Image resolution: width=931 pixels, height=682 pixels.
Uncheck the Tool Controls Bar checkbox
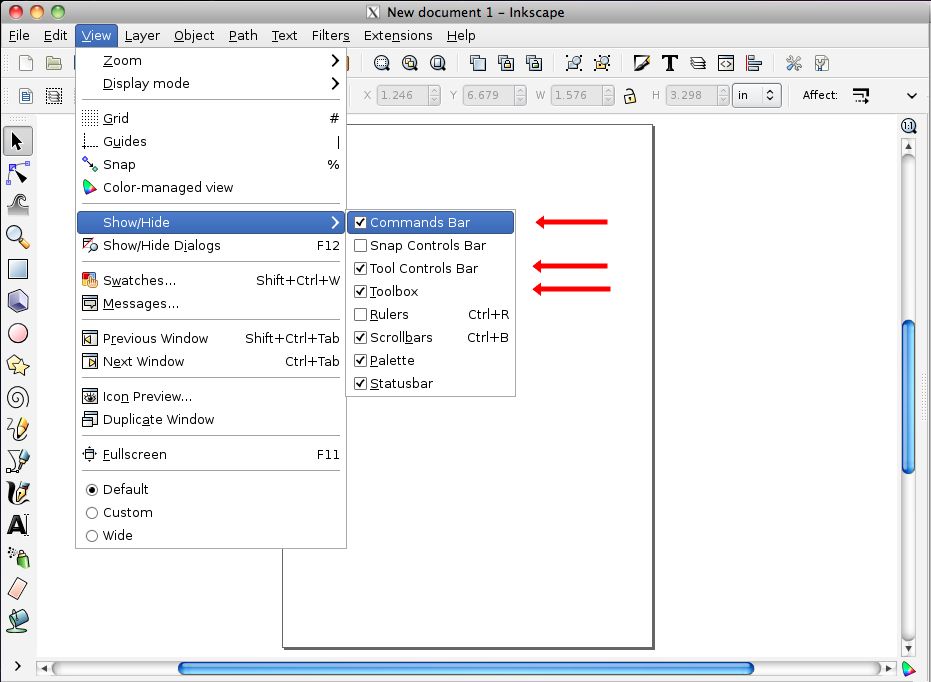360,268
